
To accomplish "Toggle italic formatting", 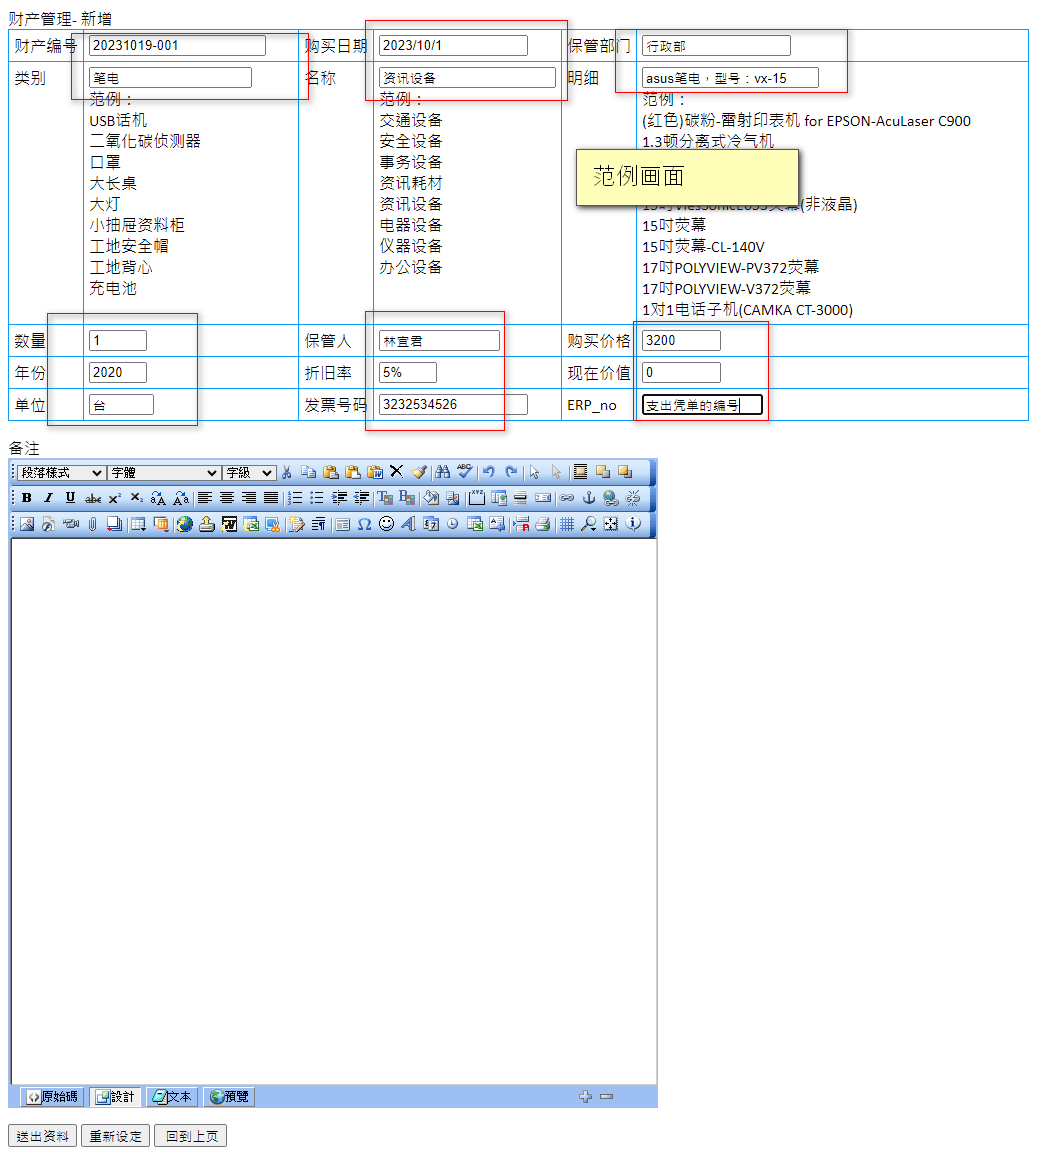I will [48, 498].
